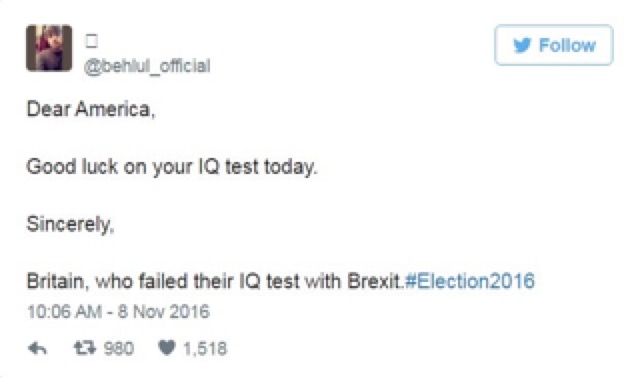Follow @behlul_official via the Follow label
The width and height of the screenshot is (638, 378).
pyautogui.click(x=567, y=45)
